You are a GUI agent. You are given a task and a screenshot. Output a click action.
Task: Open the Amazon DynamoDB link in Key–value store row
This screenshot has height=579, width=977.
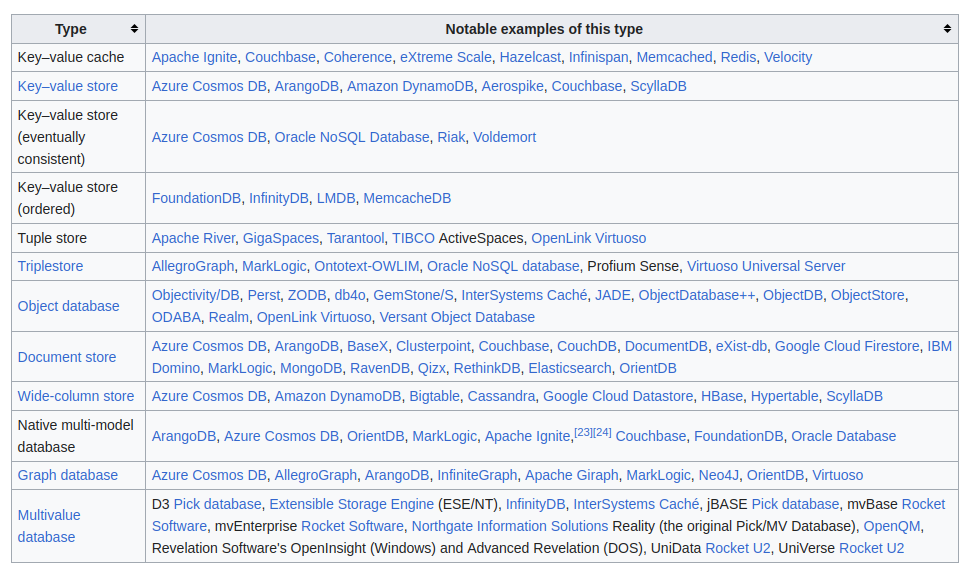[x=410, y=86]
